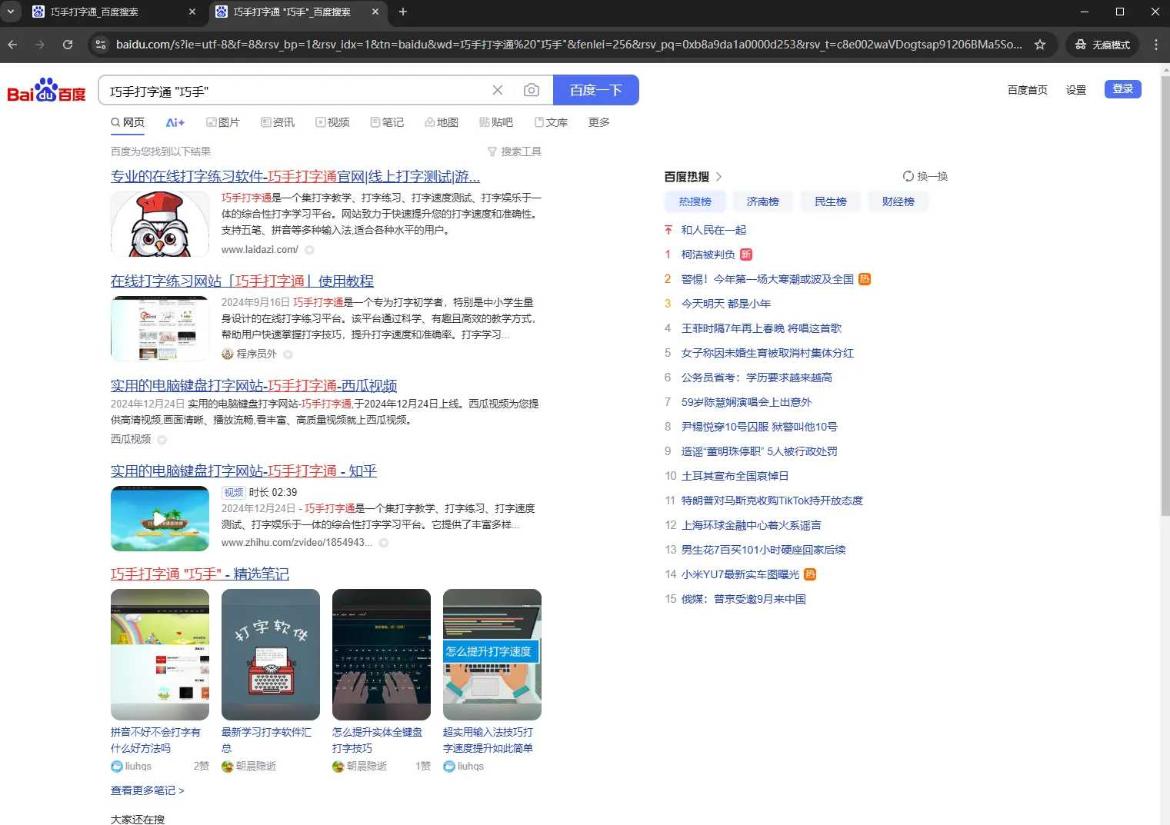The width and height of the screenshot is (1170, 825).
Task: Switch to 笔记 search tab
Action: pos(387,122)
